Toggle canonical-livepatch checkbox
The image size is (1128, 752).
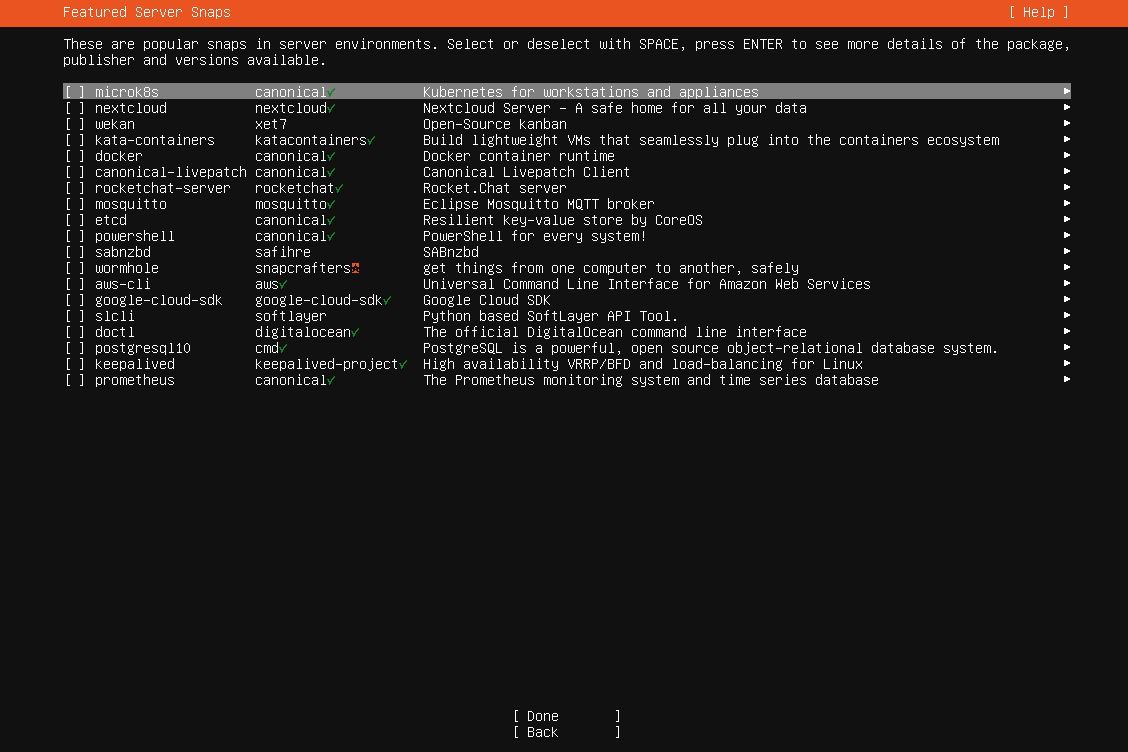click(75, 172)
